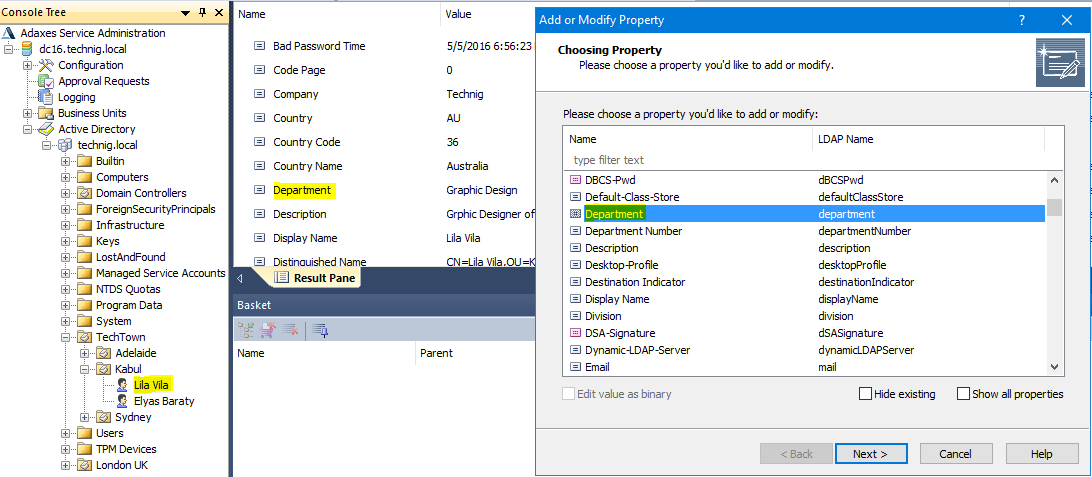Viewport: 1092px width, 477px height.
Task: Click the property list scrollbar up arrow
Action: [x=1054, y=180]
